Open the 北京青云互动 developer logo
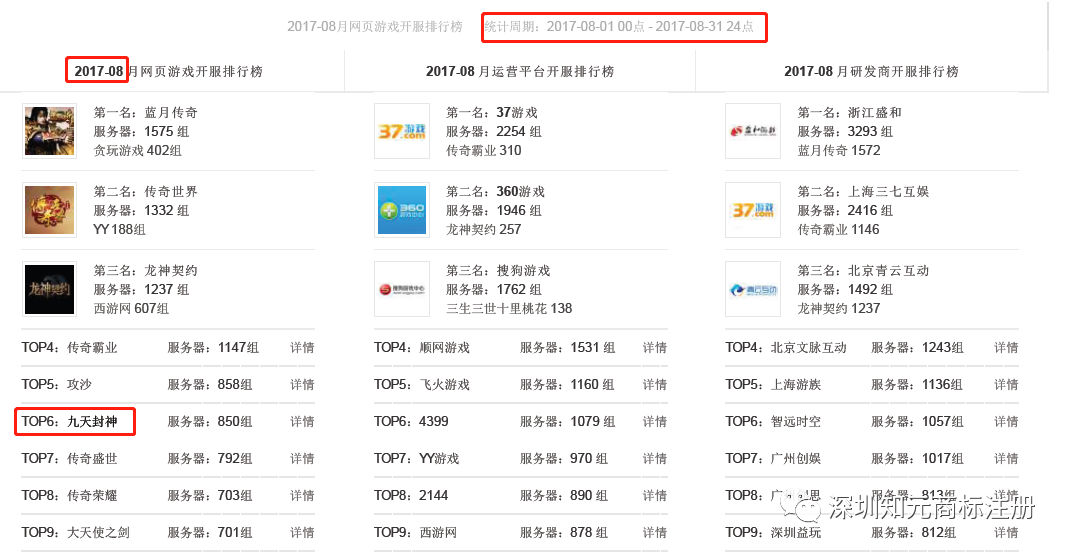 tap(754, 289)
